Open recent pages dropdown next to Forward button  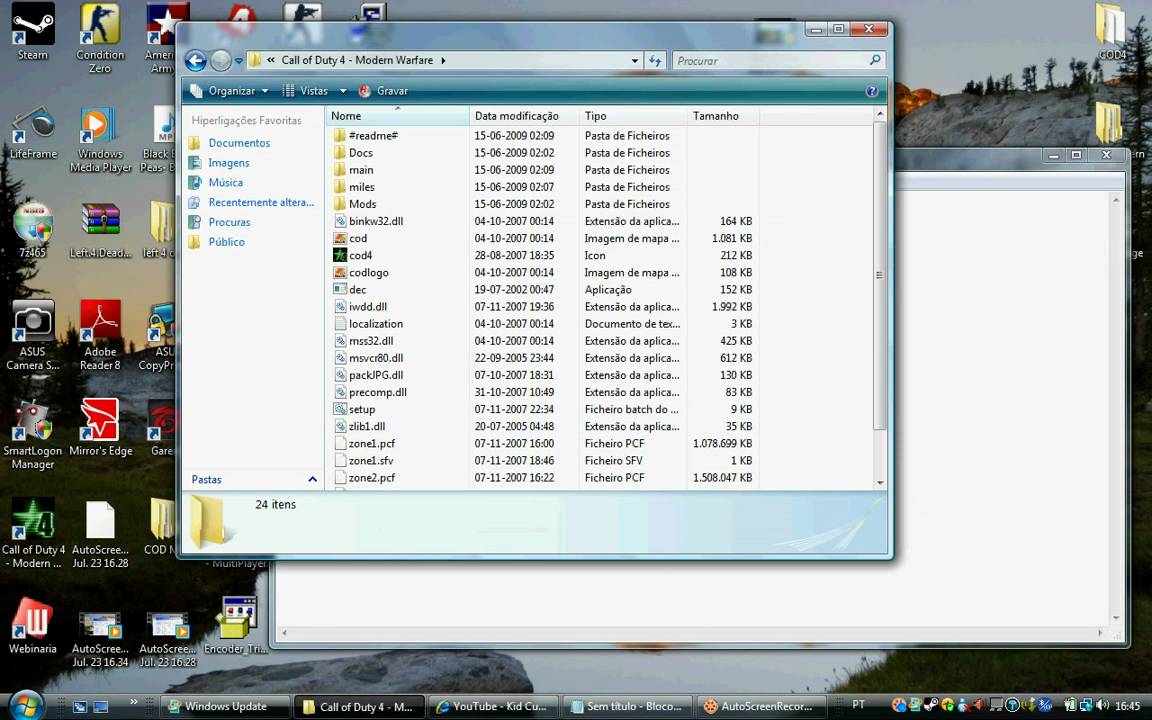pos(239,61)
